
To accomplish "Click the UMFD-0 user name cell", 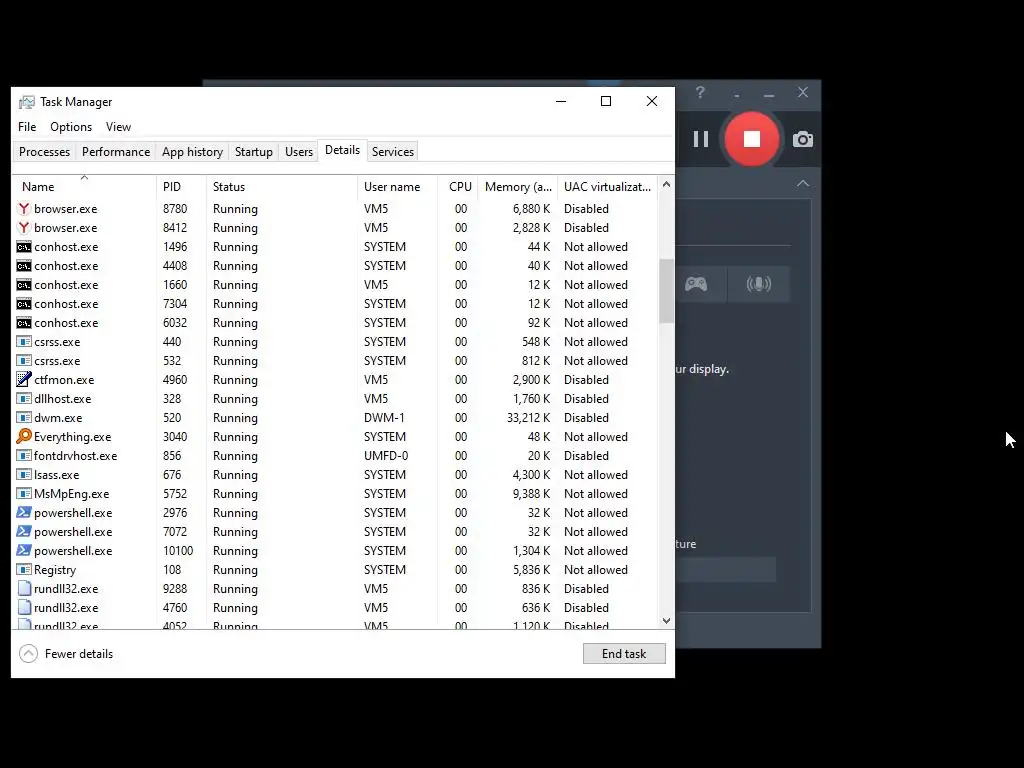I will tap(386, 456).
